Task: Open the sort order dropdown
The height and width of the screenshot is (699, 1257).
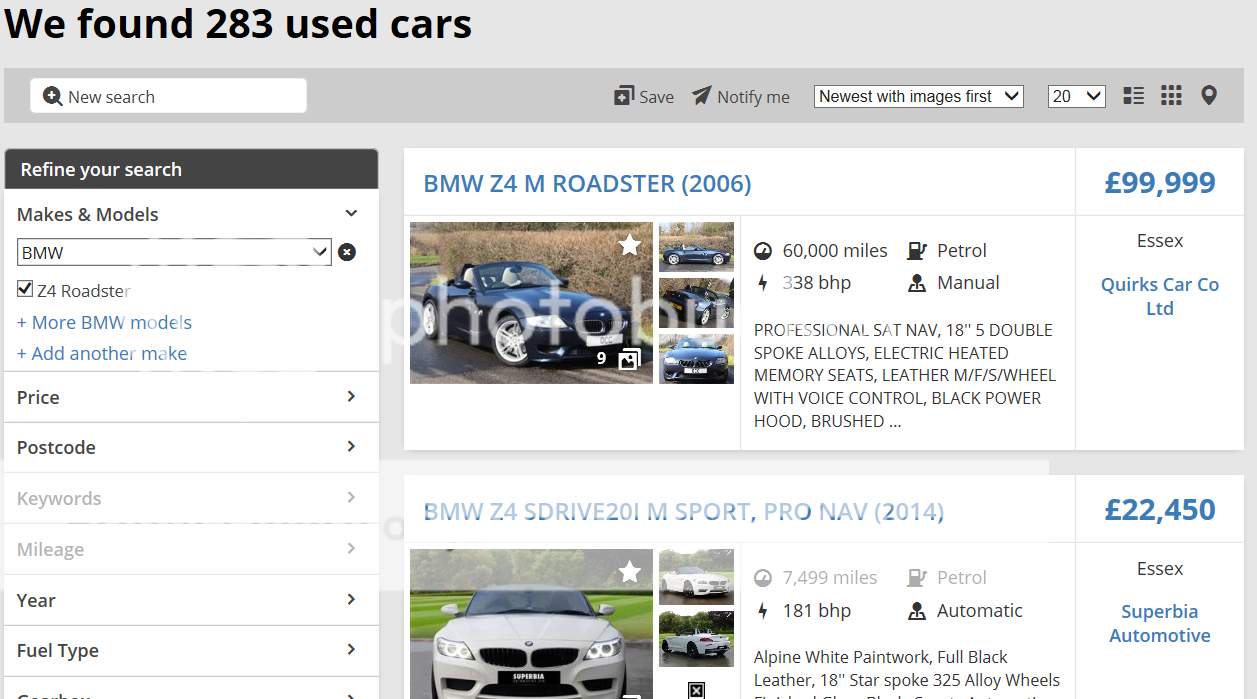Action: (x=919, y=96)
